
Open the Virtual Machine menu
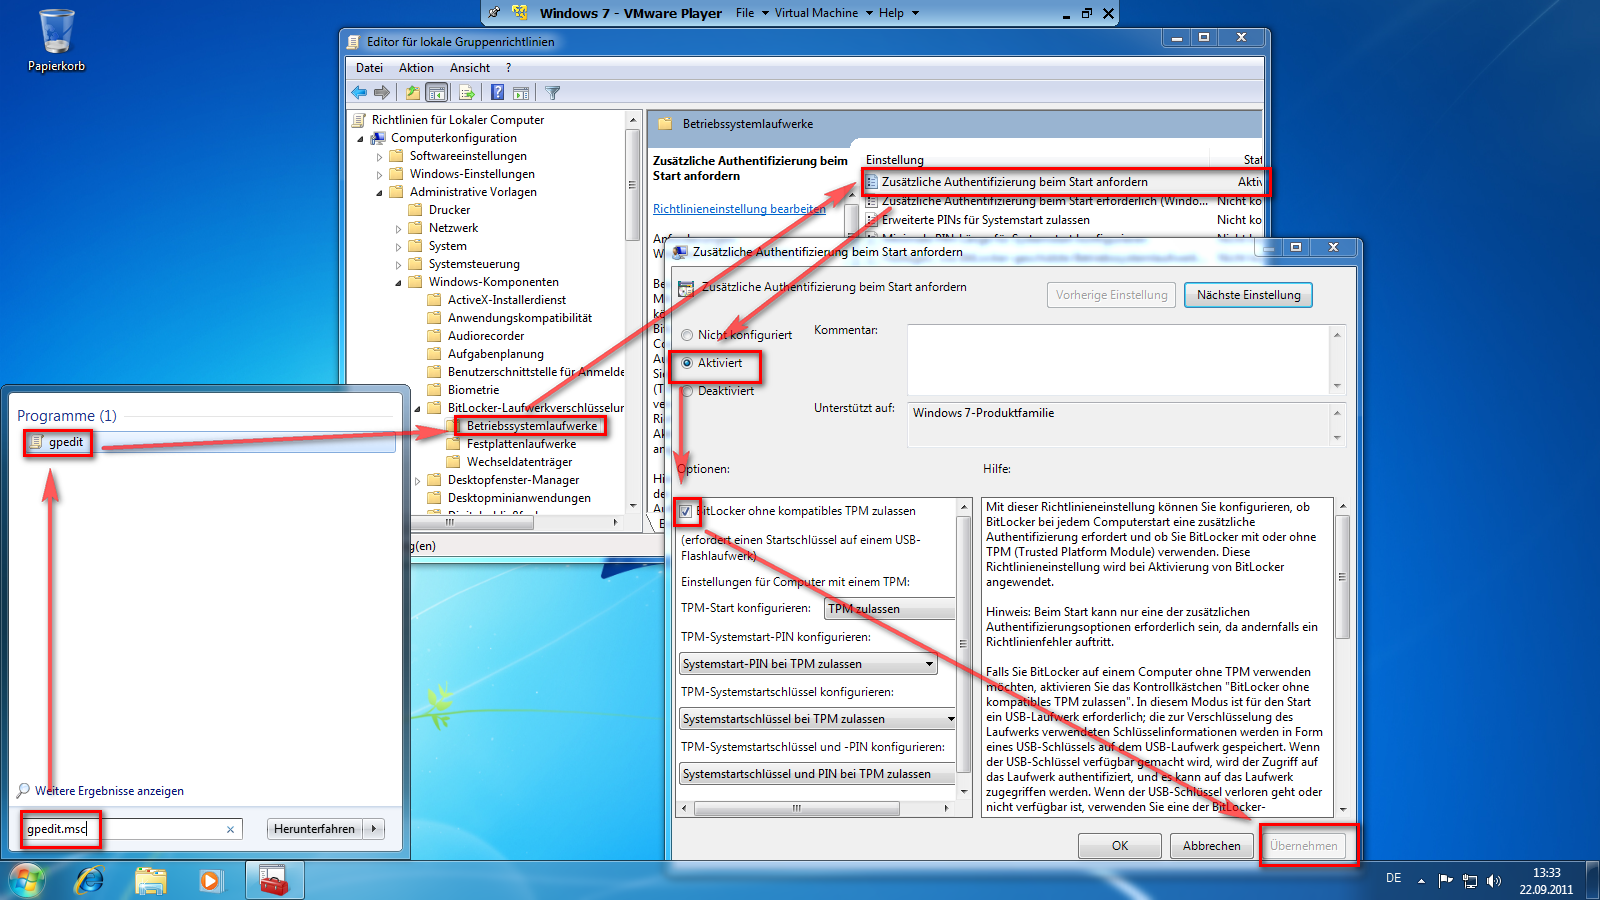[x=823, y=13]
